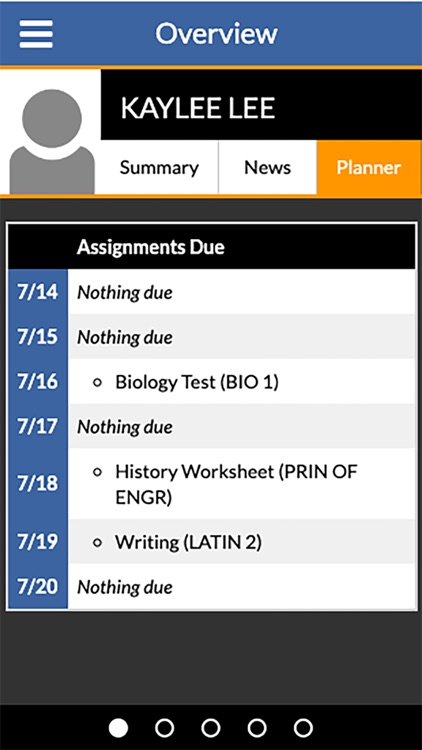Screen dimensions: 422x750
Task: Click the gray profile avatar picture
Action: (x=52, y=142)
